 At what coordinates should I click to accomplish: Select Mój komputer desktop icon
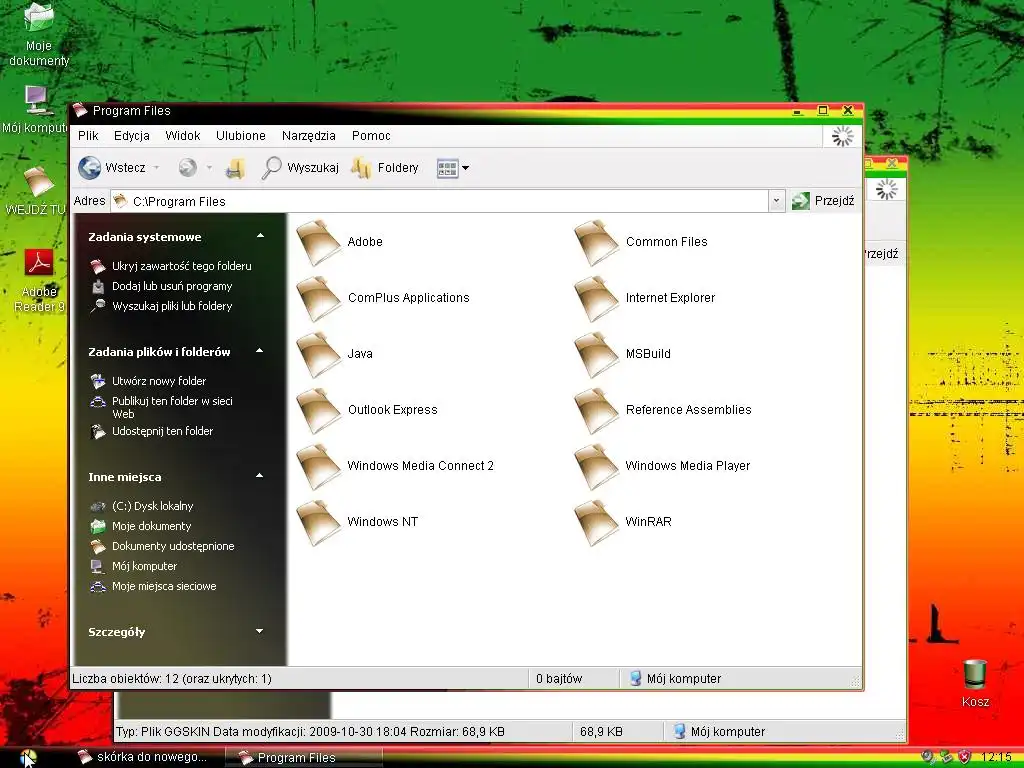pos(35,110)
